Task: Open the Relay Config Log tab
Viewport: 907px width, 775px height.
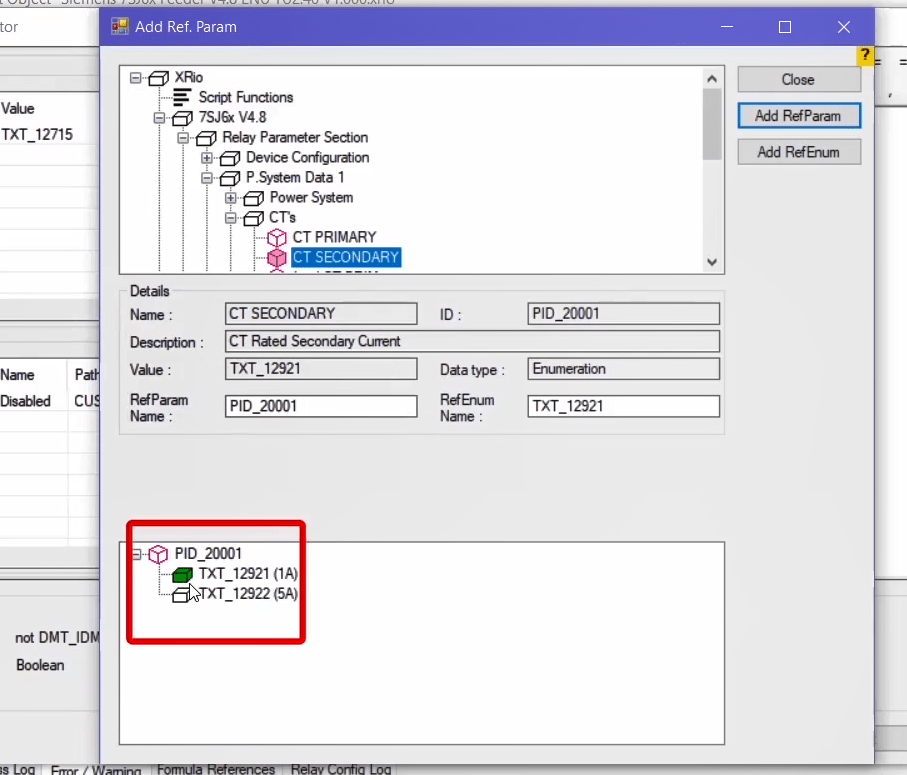Action: 341,769
